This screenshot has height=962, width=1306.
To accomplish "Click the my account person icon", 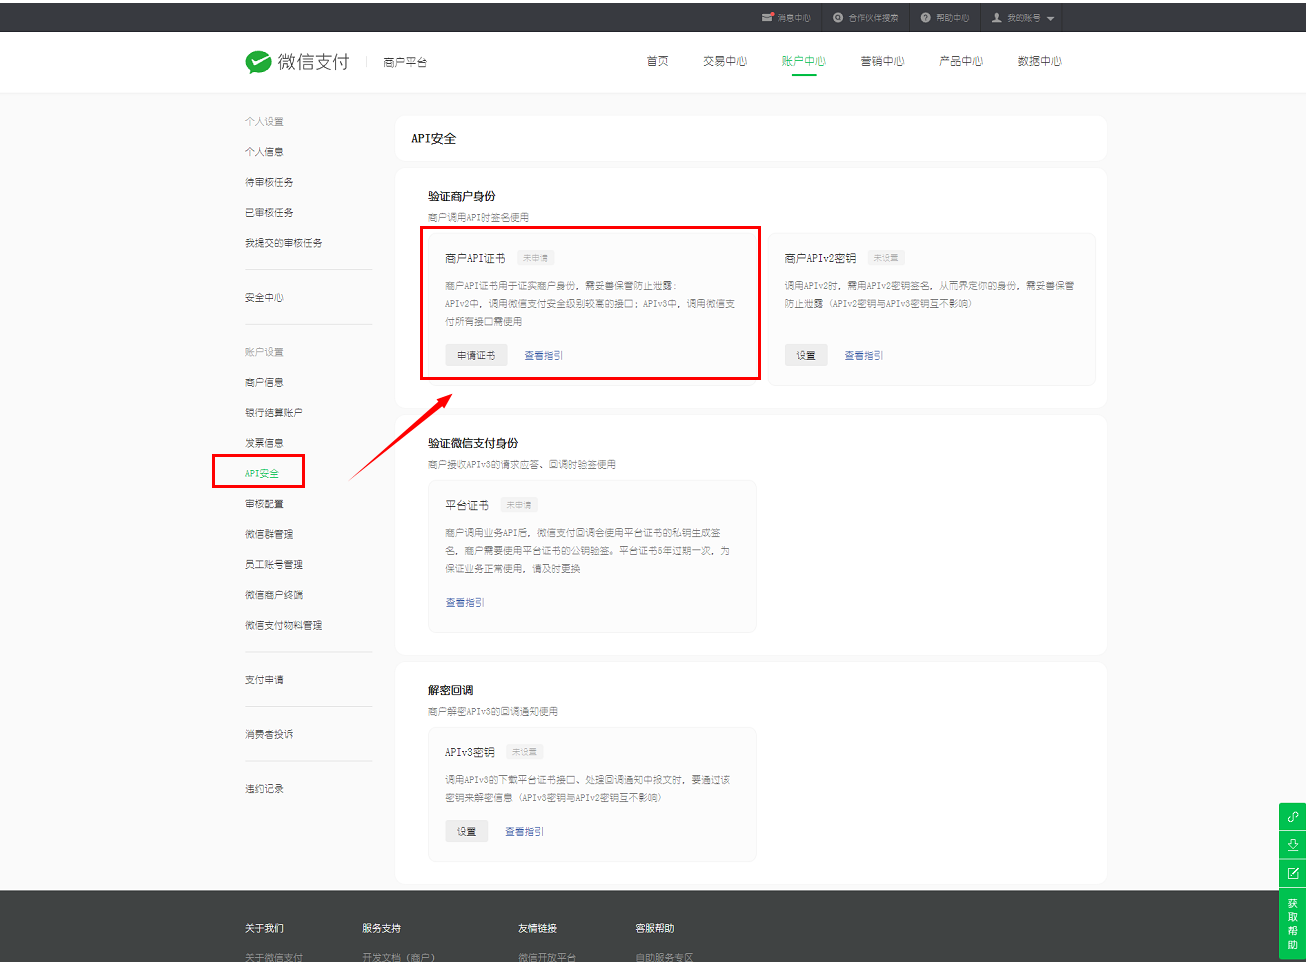I will (x=996, y=18).
